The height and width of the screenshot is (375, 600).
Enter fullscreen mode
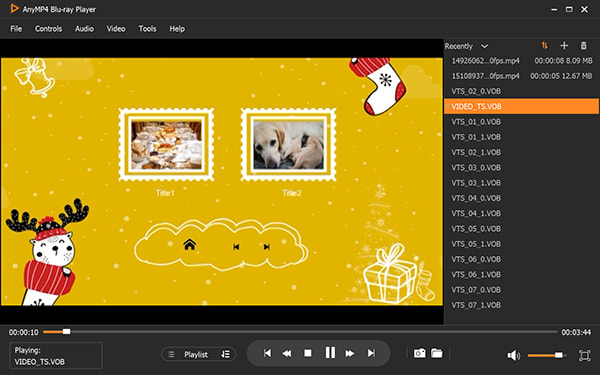click(x=584, y=355)
